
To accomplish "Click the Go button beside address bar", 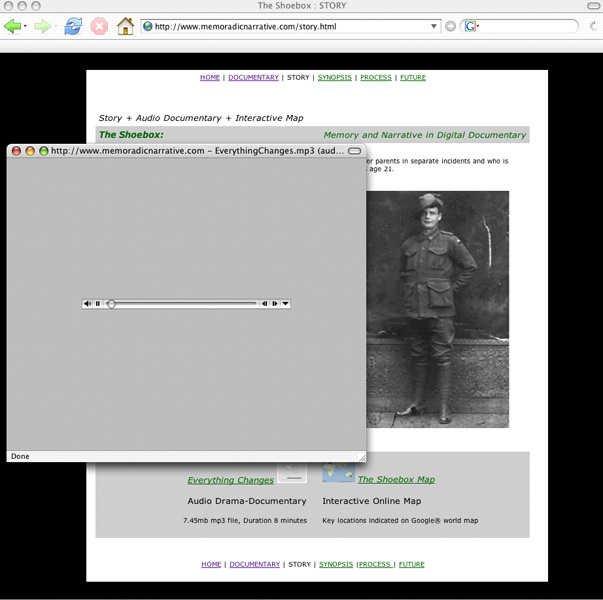I will click(450, 26).
